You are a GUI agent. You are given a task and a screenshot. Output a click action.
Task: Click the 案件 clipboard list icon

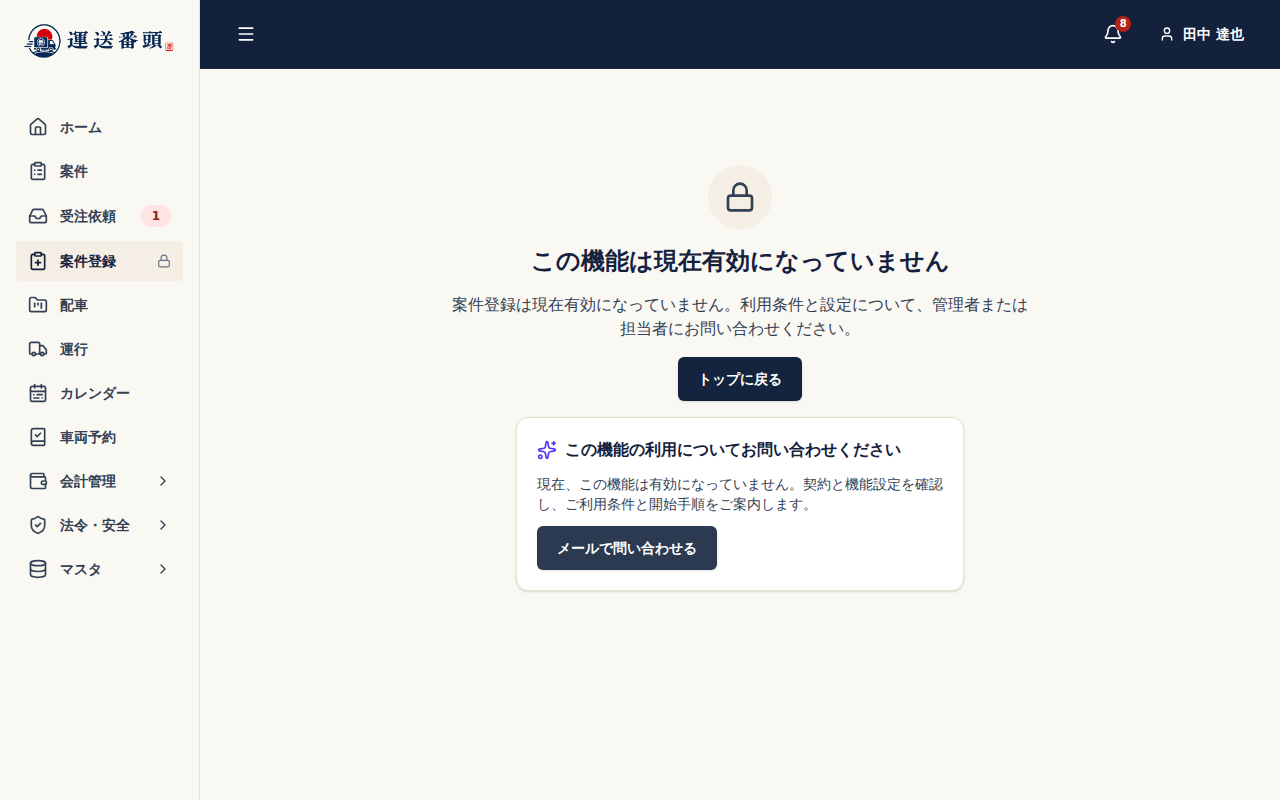point(38,171)
